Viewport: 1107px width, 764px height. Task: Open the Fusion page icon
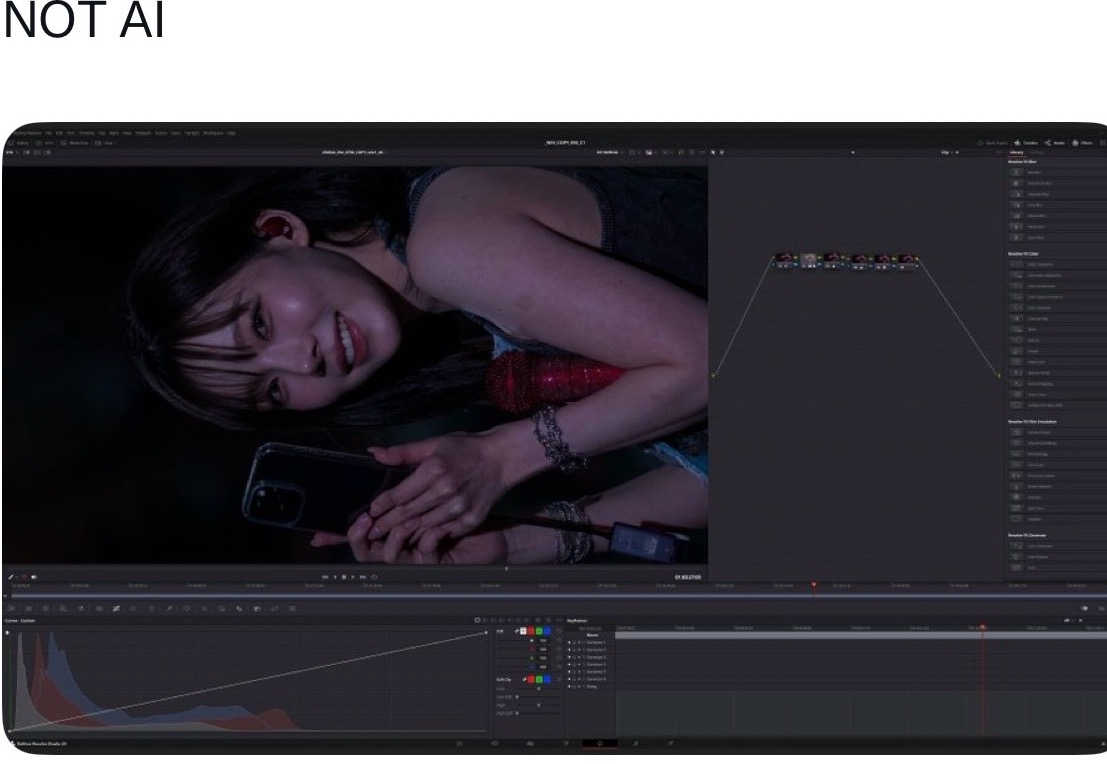[565, 743]
